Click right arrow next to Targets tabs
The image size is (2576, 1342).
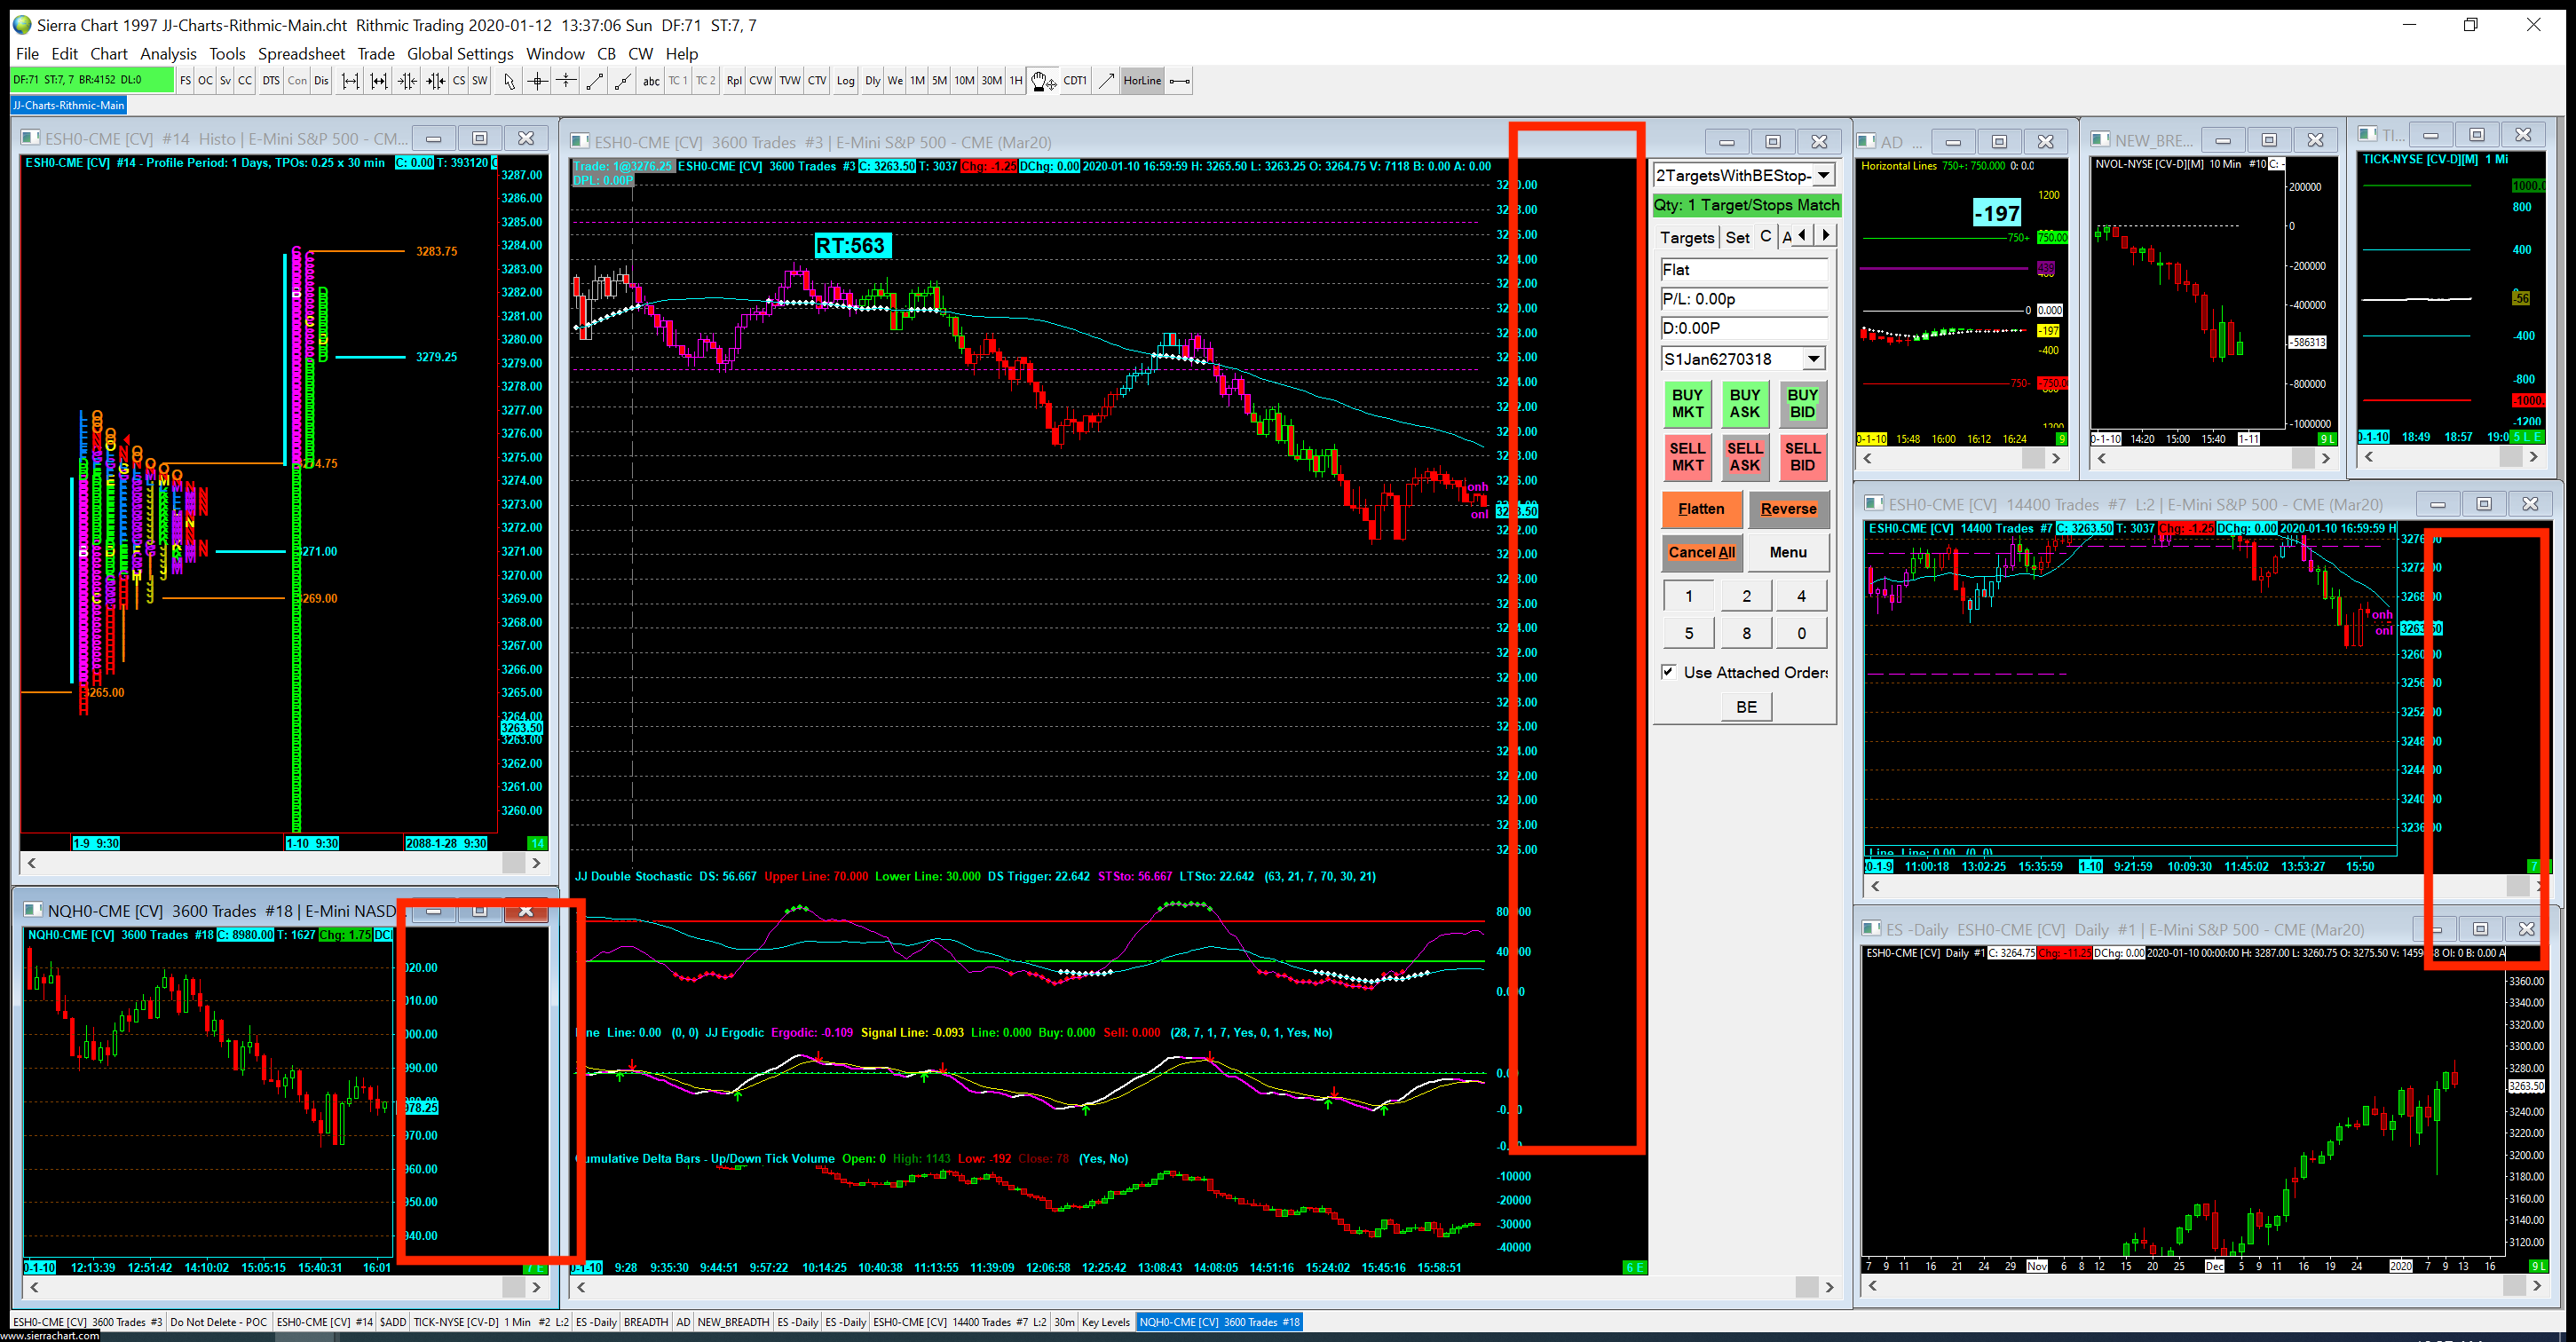(x=1826, y=235)
